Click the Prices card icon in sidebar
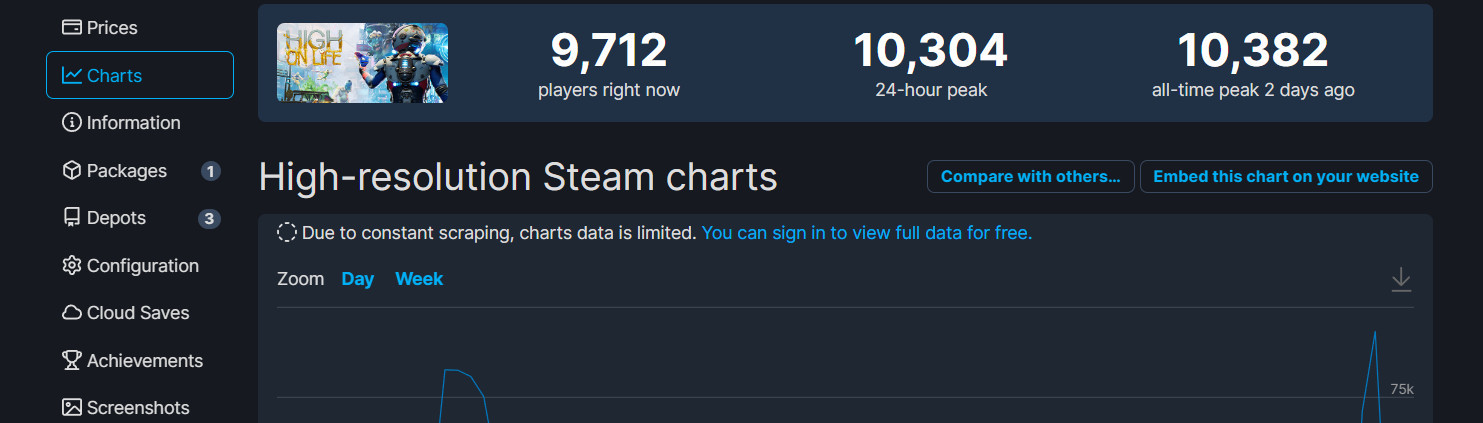Screen dimensions: 1483x423 [72, 28]
